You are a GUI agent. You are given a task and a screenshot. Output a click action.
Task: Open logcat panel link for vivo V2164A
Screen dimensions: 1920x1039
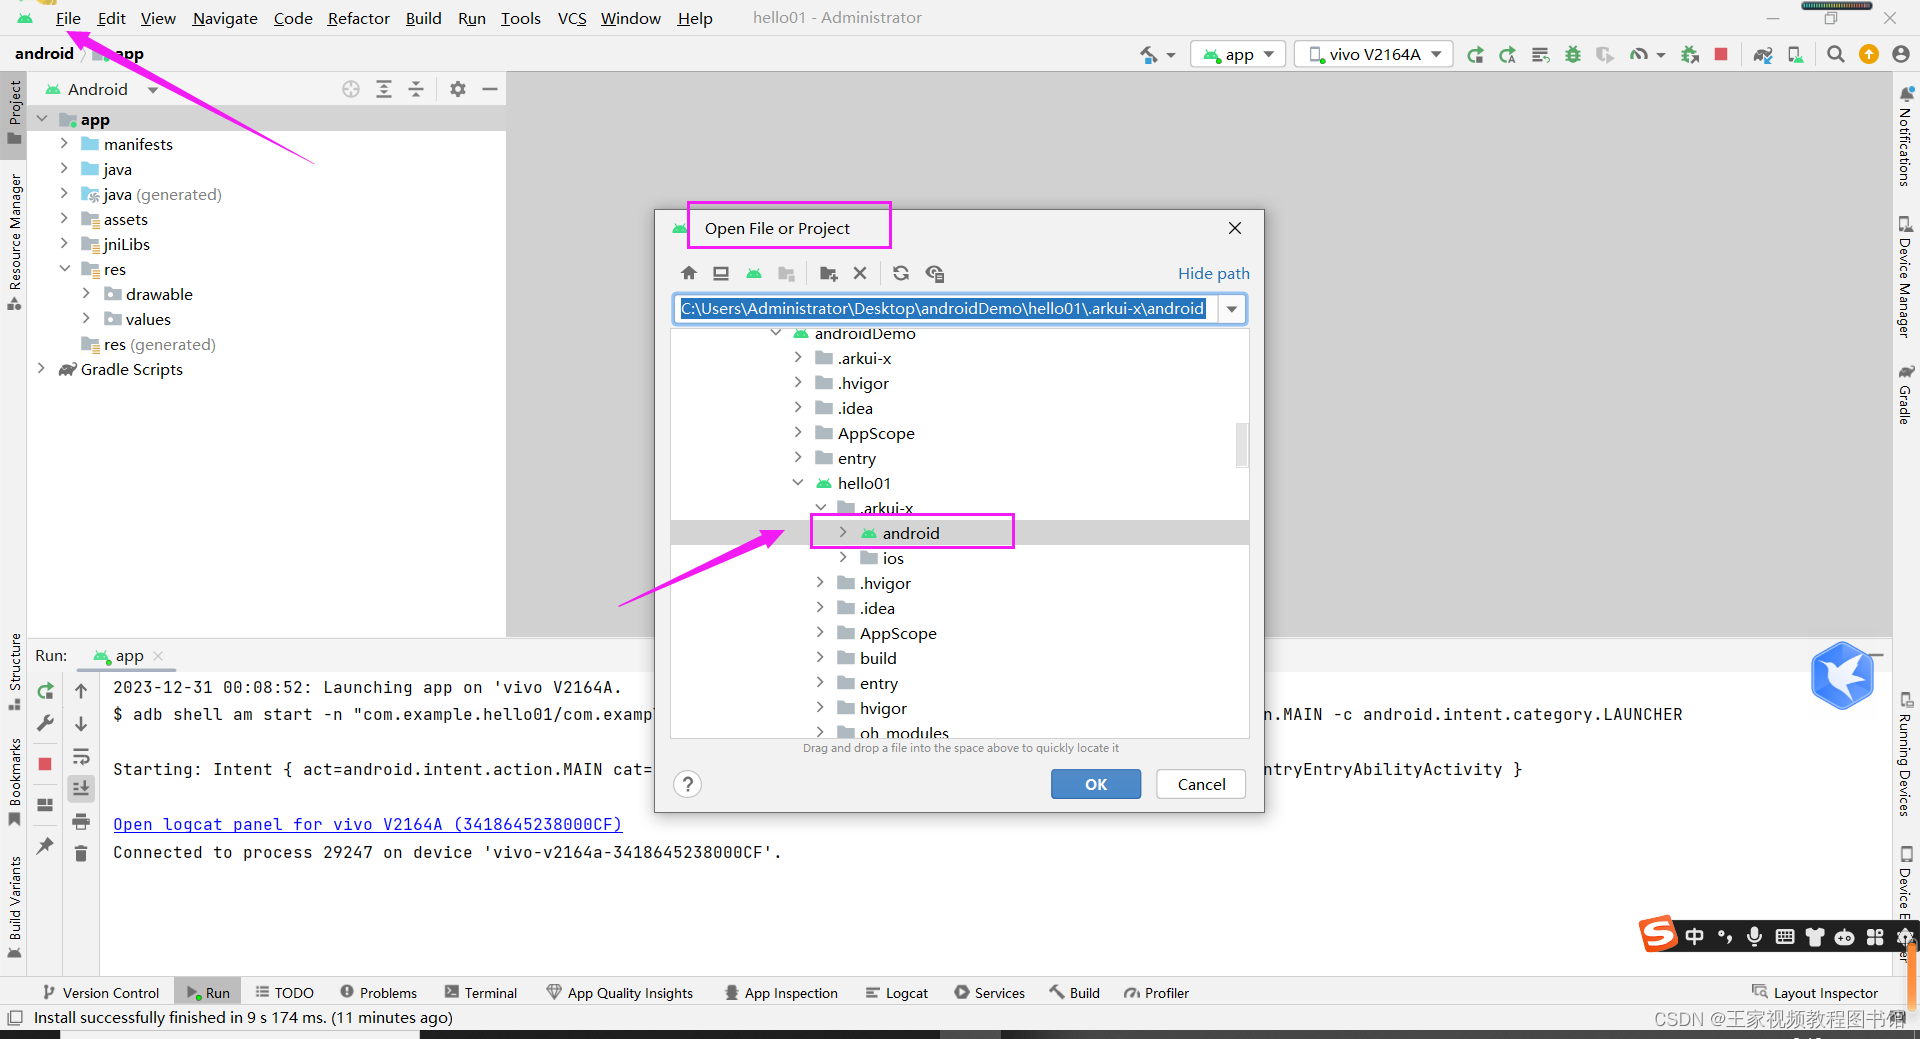(x=367, y=824)
